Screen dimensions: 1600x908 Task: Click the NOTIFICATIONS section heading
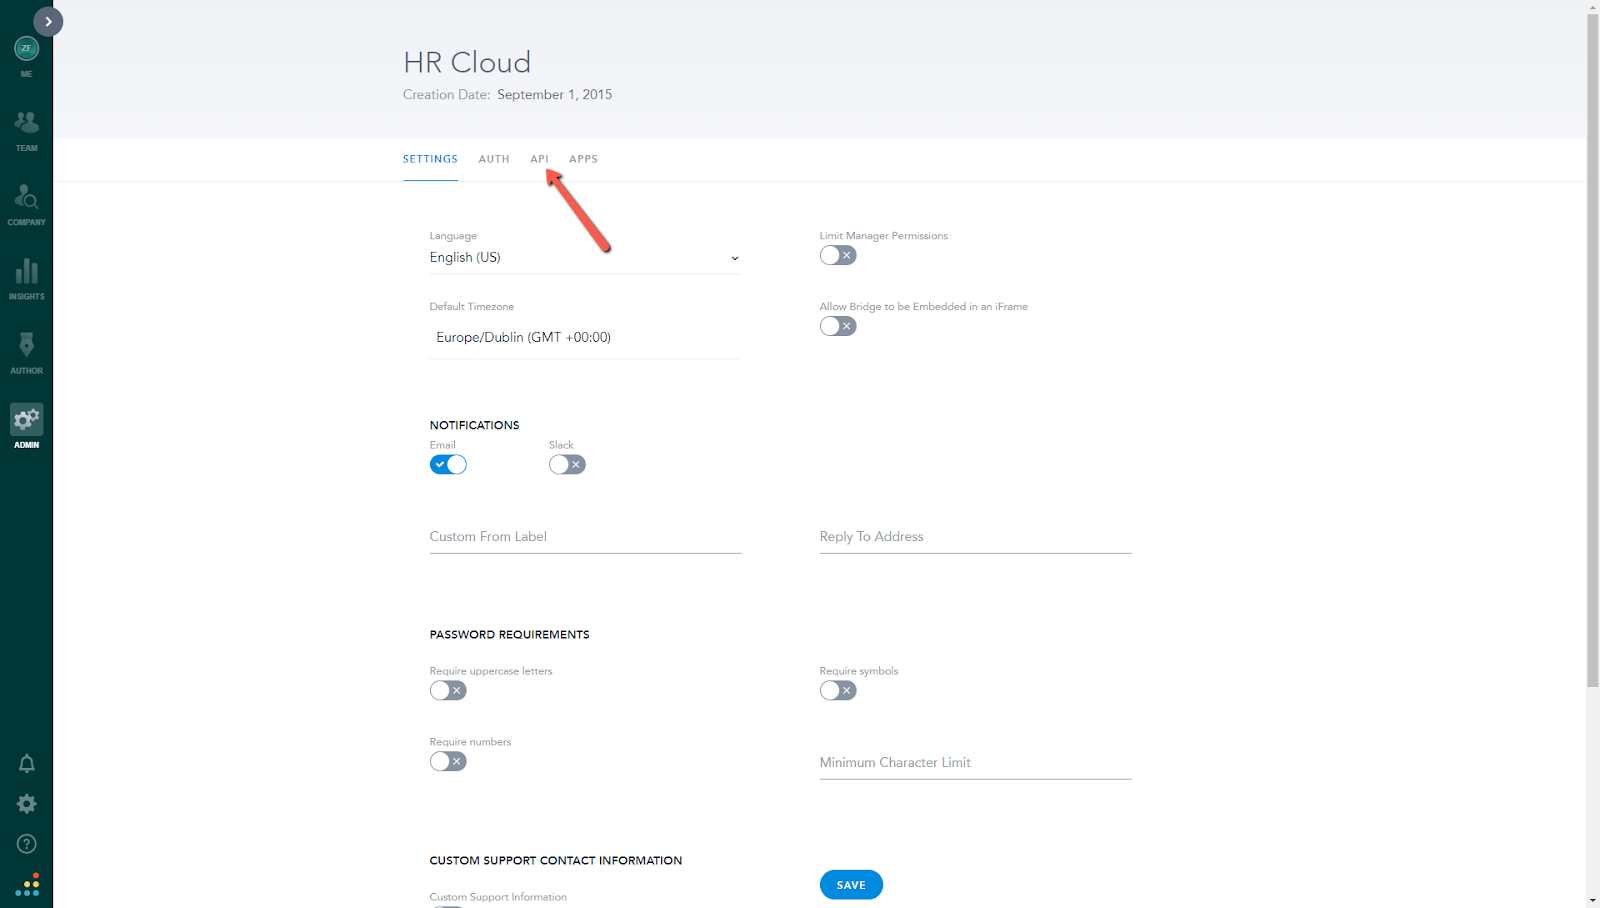click(x=474, y=425)
